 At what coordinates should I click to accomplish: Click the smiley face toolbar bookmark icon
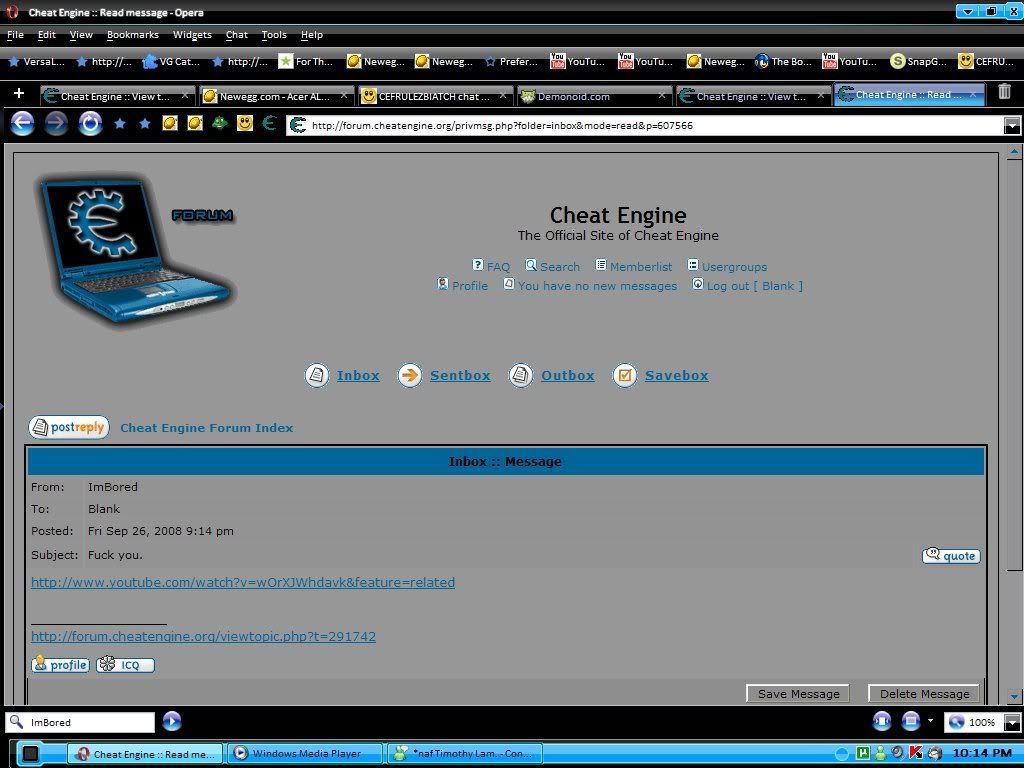click(x=244, y=124)
